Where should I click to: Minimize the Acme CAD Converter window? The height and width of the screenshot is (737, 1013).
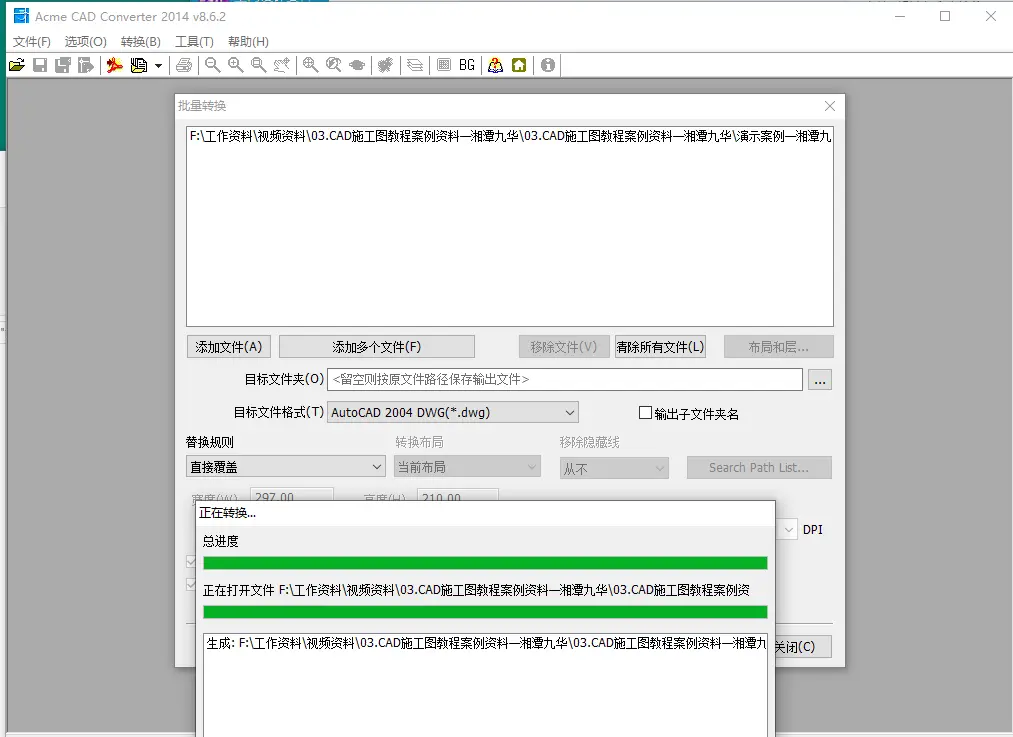[900, 16]
